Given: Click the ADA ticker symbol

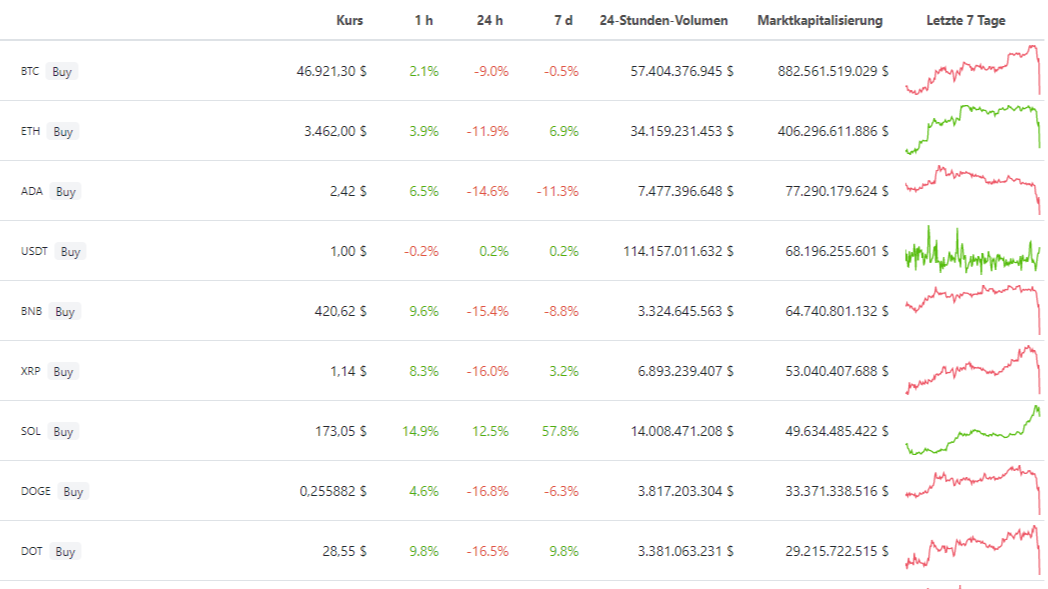Looking at the screenshot, I should [32, 191].
